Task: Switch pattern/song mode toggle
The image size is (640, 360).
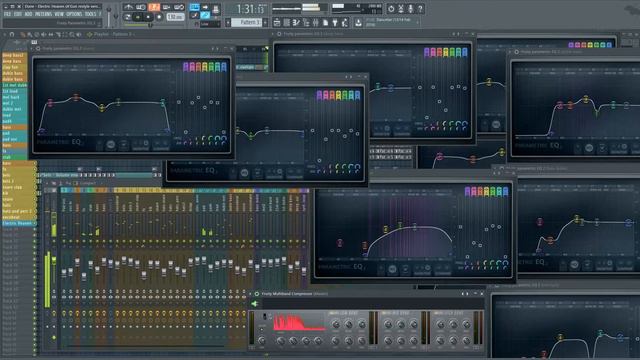Action: click(x=128, y=17)
